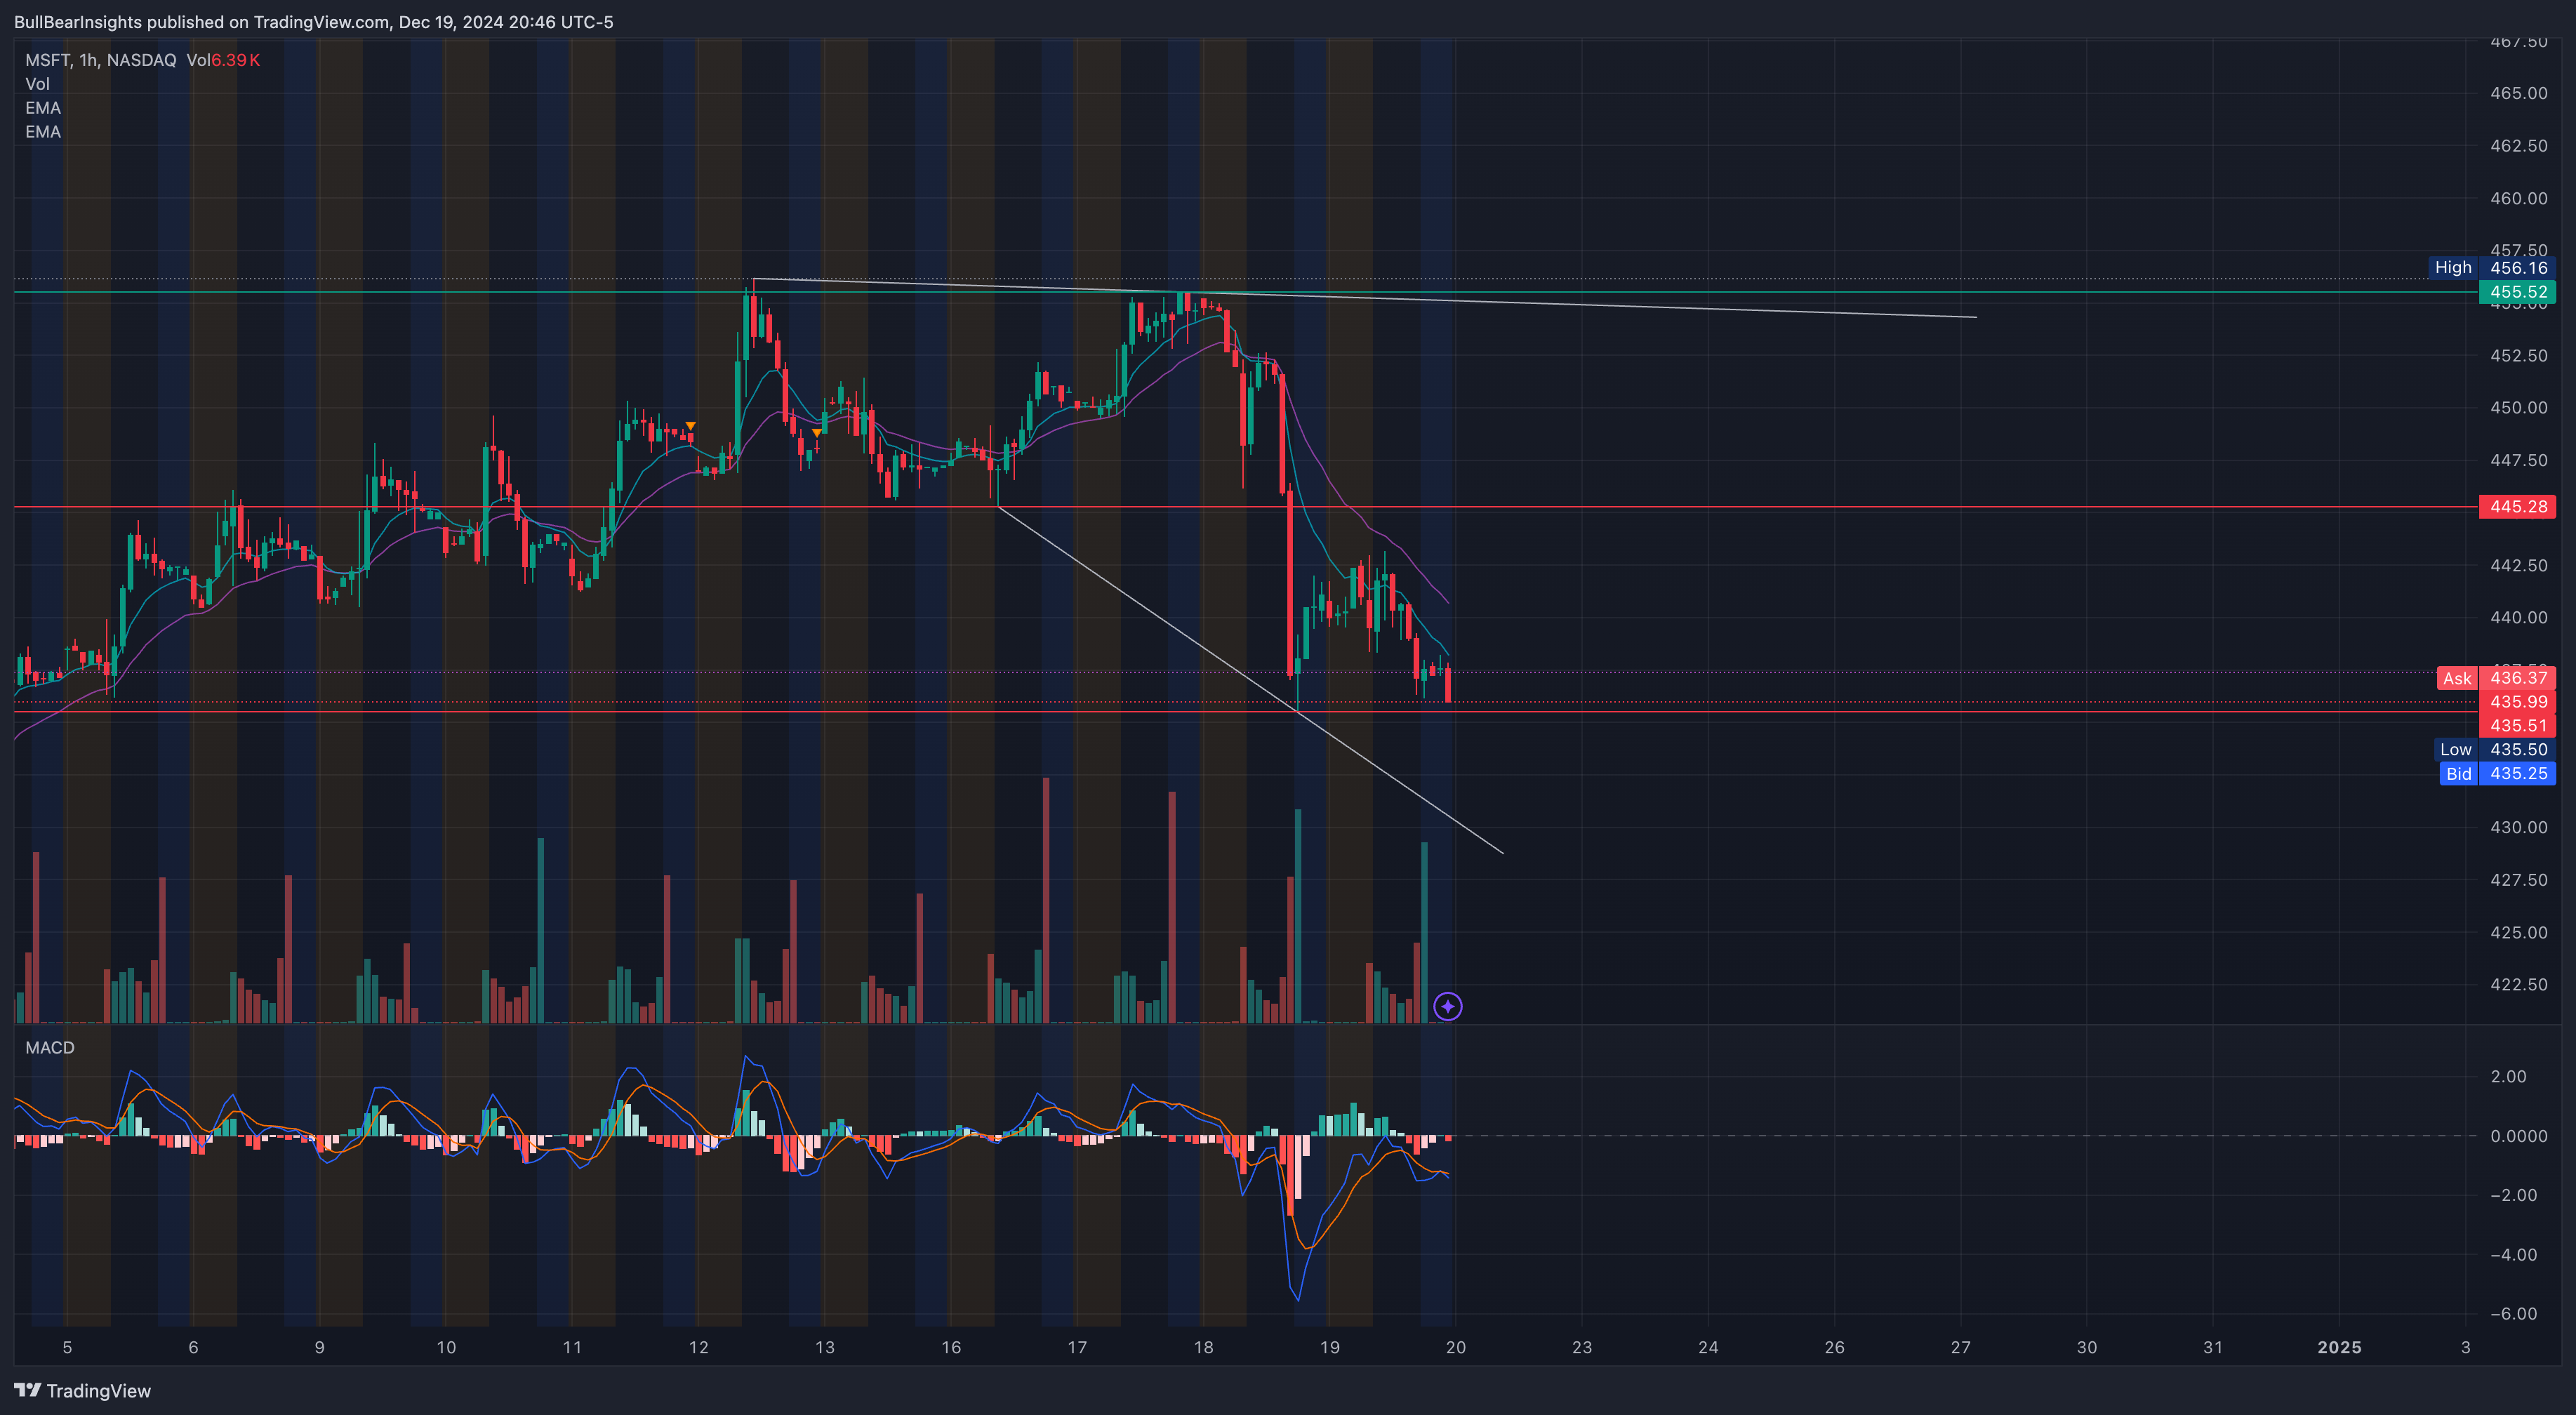The height and width of the screenshot is (1415, 2576).
Task: Click the red 435.99 last price label
Action: coord(2517,702)
